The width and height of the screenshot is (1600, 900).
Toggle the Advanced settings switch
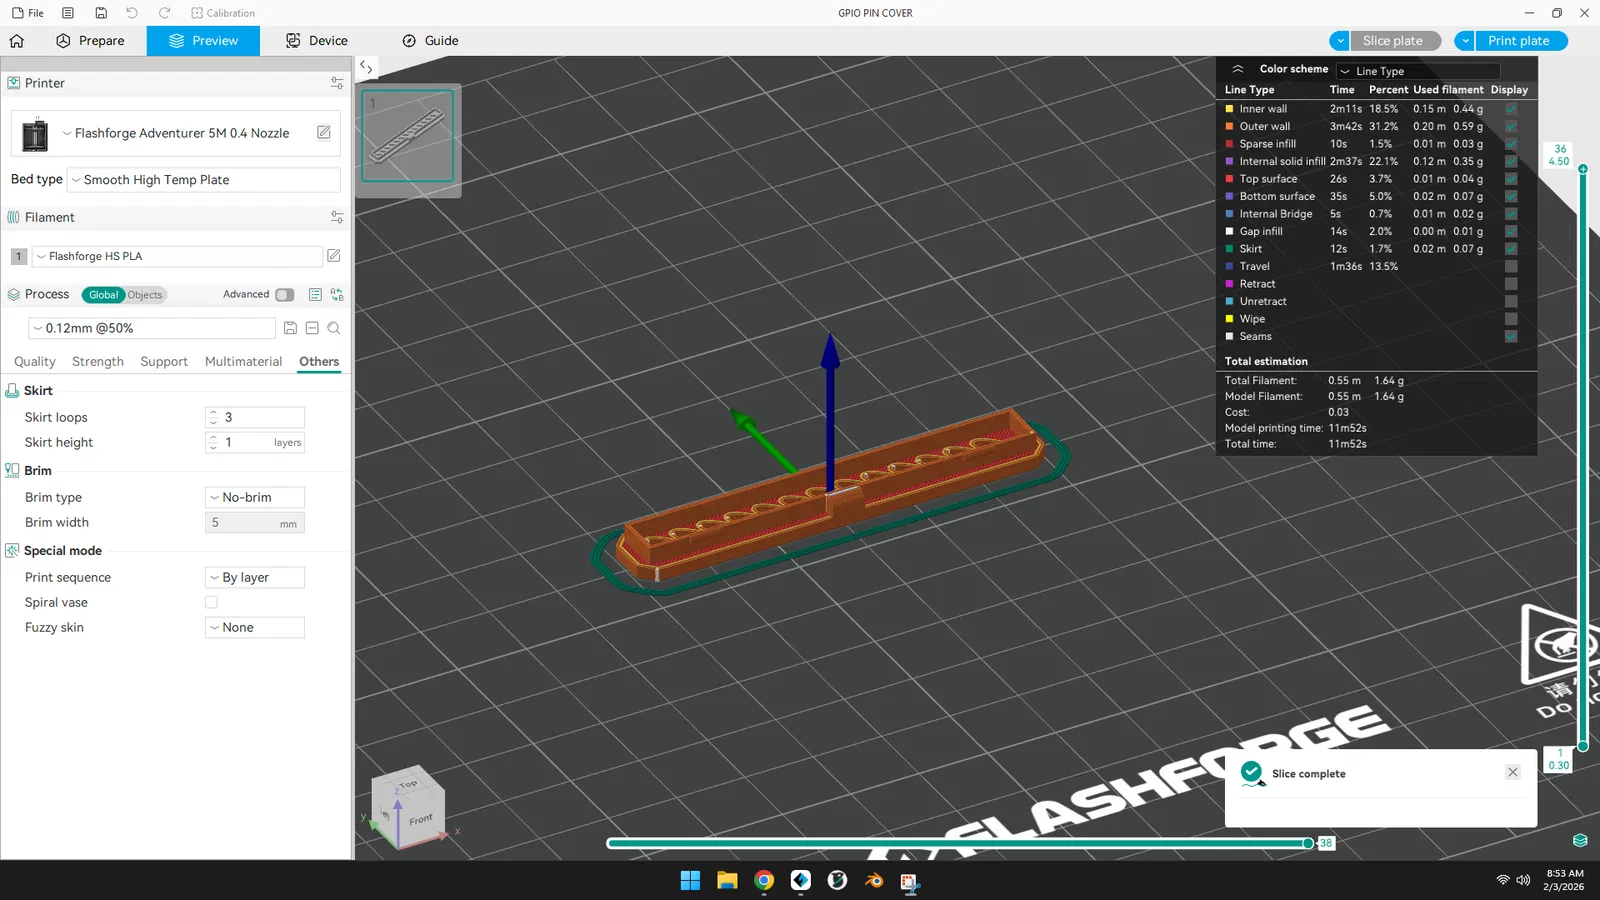point(285,295)
